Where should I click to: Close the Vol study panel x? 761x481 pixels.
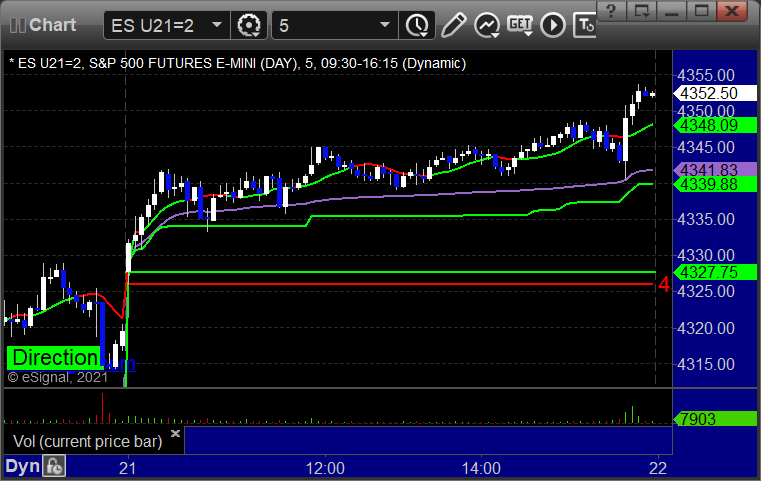pos(175,433)
